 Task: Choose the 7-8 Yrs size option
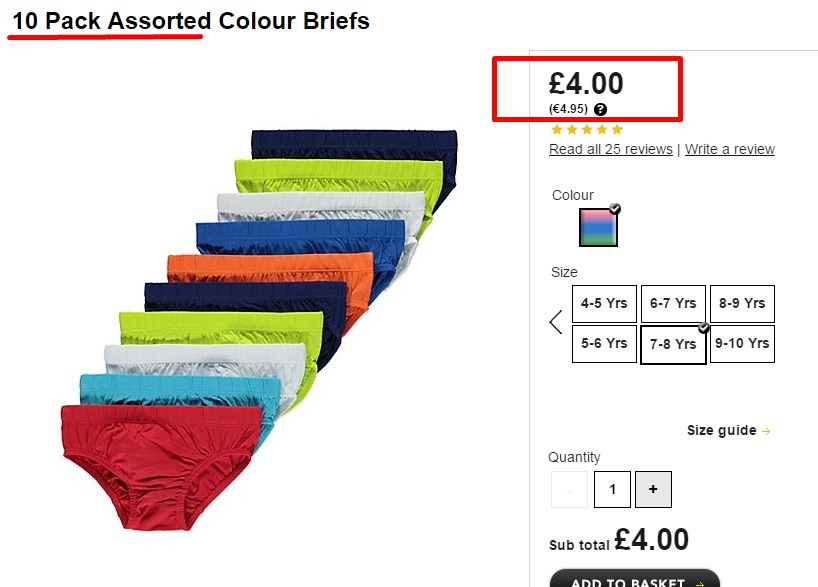point(673,345)
